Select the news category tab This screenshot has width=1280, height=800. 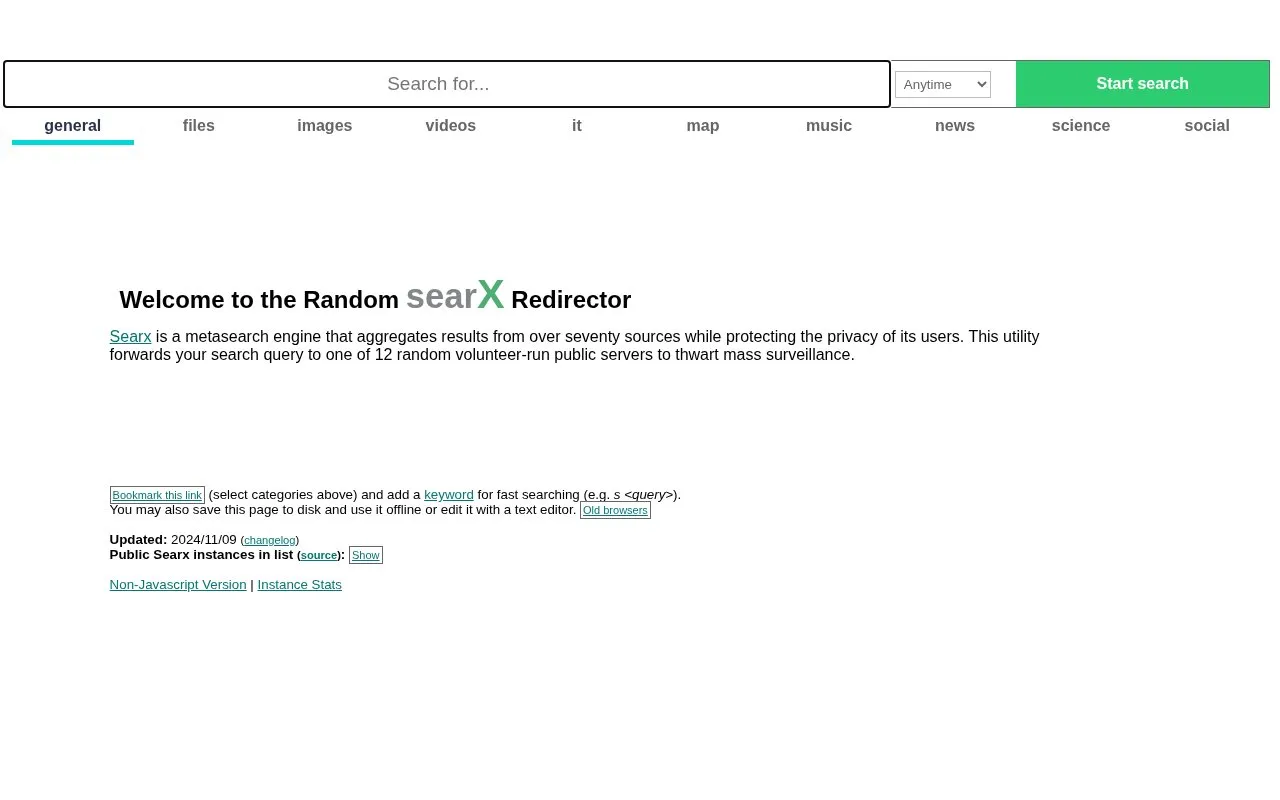(955, 126)
